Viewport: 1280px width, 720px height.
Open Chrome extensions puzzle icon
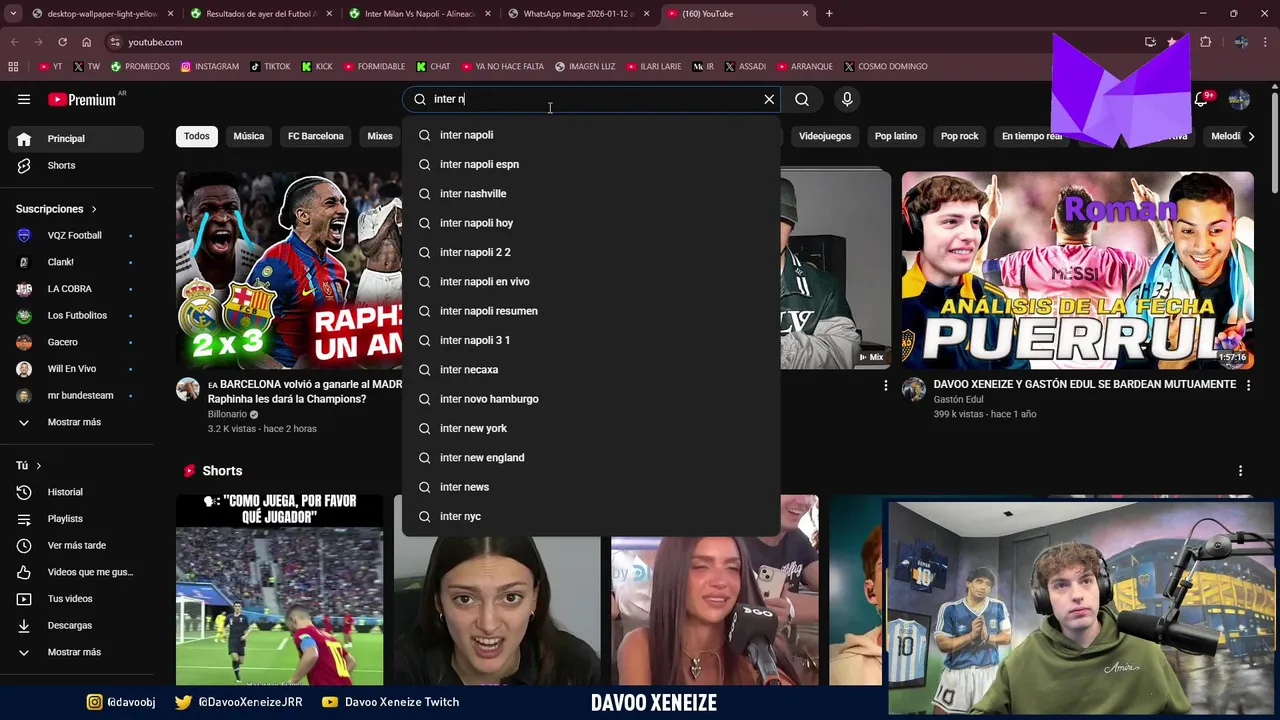pos(1205,42)
